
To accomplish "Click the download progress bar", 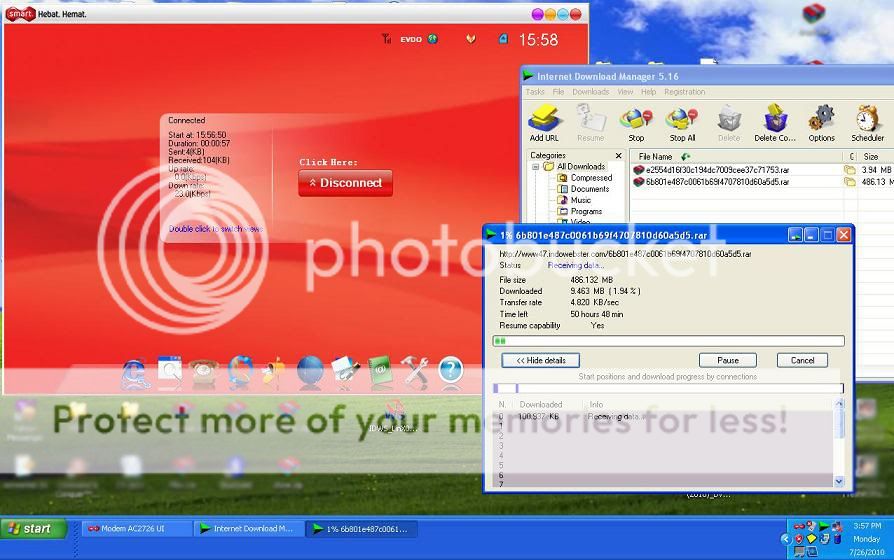I will (668, 341).
